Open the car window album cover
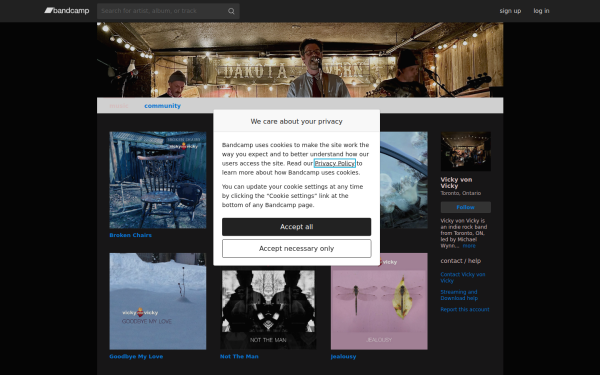 point(404,180)
